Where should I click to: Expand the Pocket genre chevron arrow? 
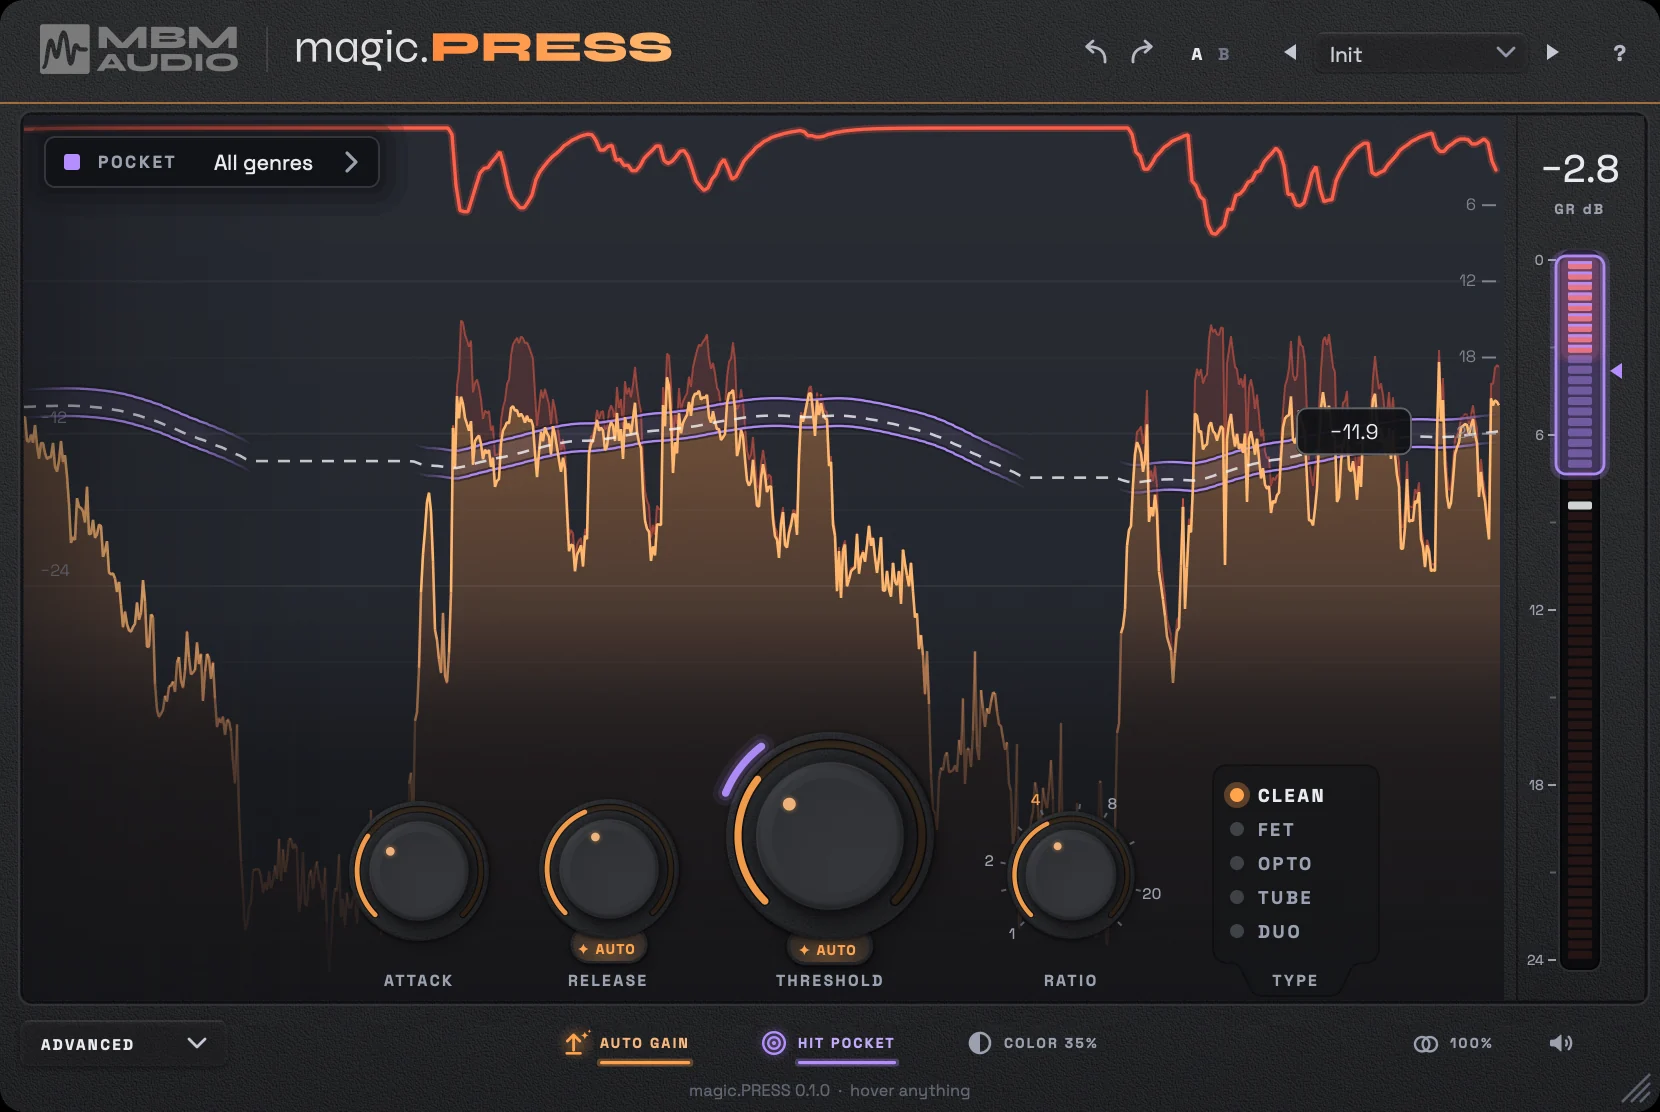(x=351, y=162)
